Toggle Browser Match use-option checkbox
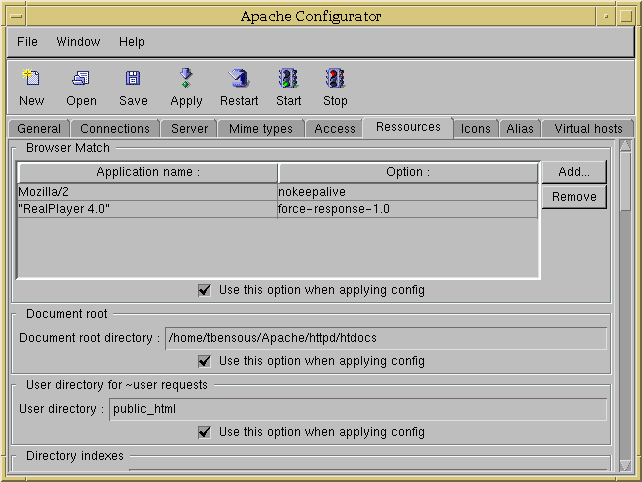The width and height of the screenshot is (642, 482). click(x=204, y=290)
